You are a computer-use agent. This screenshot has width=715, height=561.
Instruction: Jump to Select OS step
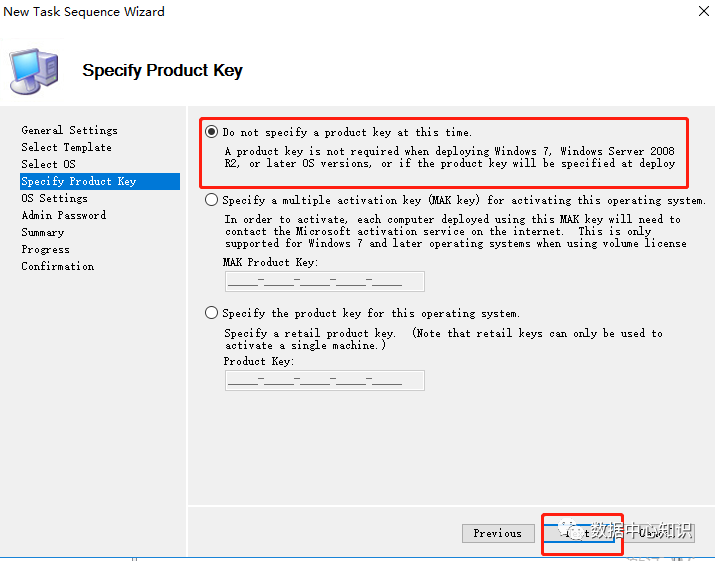coord(48,164)
